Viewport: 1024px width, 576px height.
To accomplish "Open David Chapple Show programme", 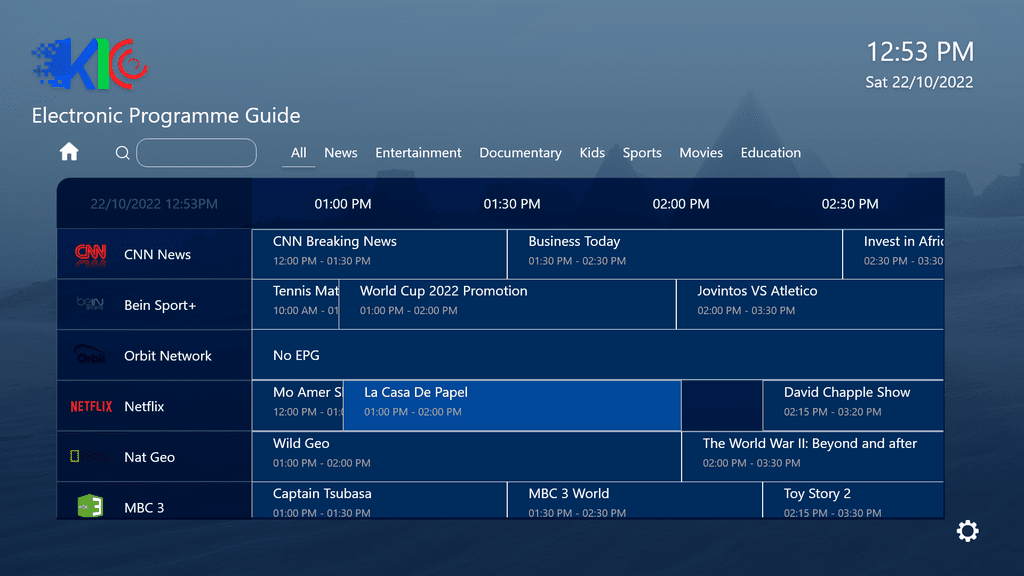I will (854, 406).
